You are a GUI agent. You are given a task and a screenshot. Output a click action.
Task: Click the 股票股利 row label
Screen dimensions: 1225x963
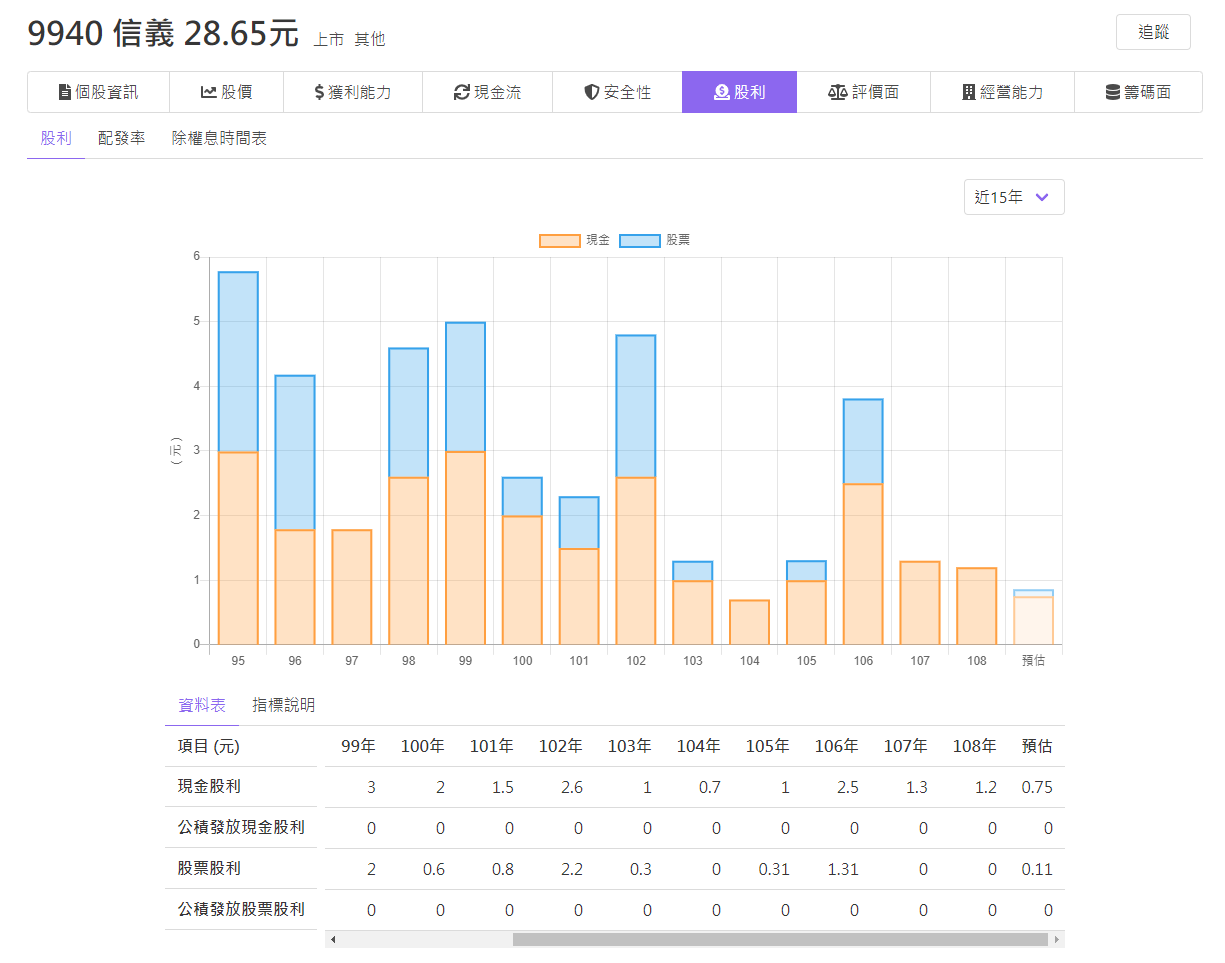click(209, 869)
